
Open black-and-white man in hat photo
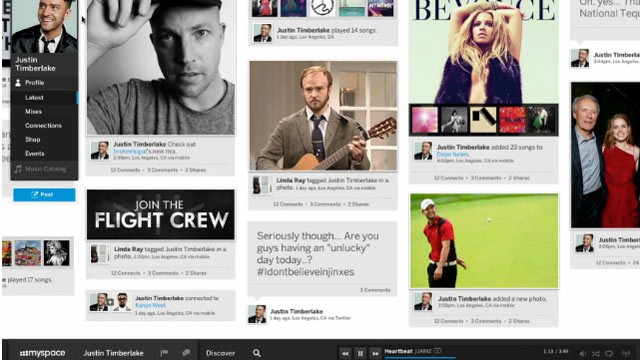(x=160, y=67)
